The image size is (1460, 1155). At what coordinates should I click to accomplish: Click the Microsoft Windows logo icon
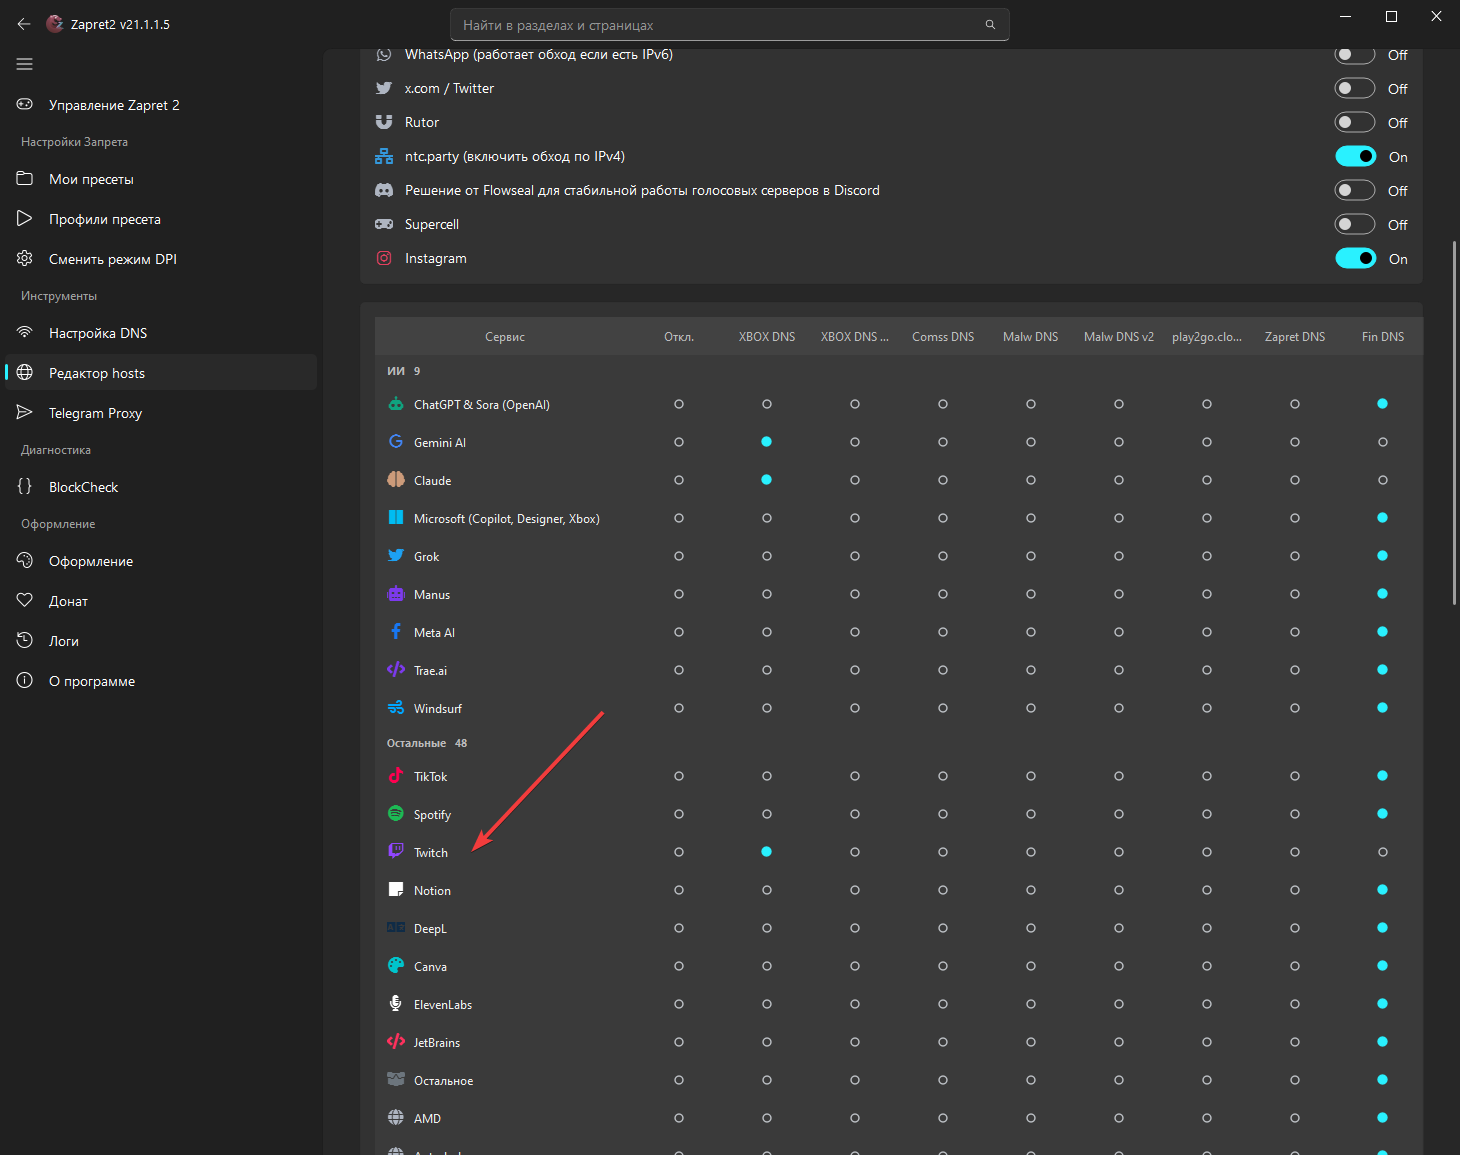pos(396,518)
